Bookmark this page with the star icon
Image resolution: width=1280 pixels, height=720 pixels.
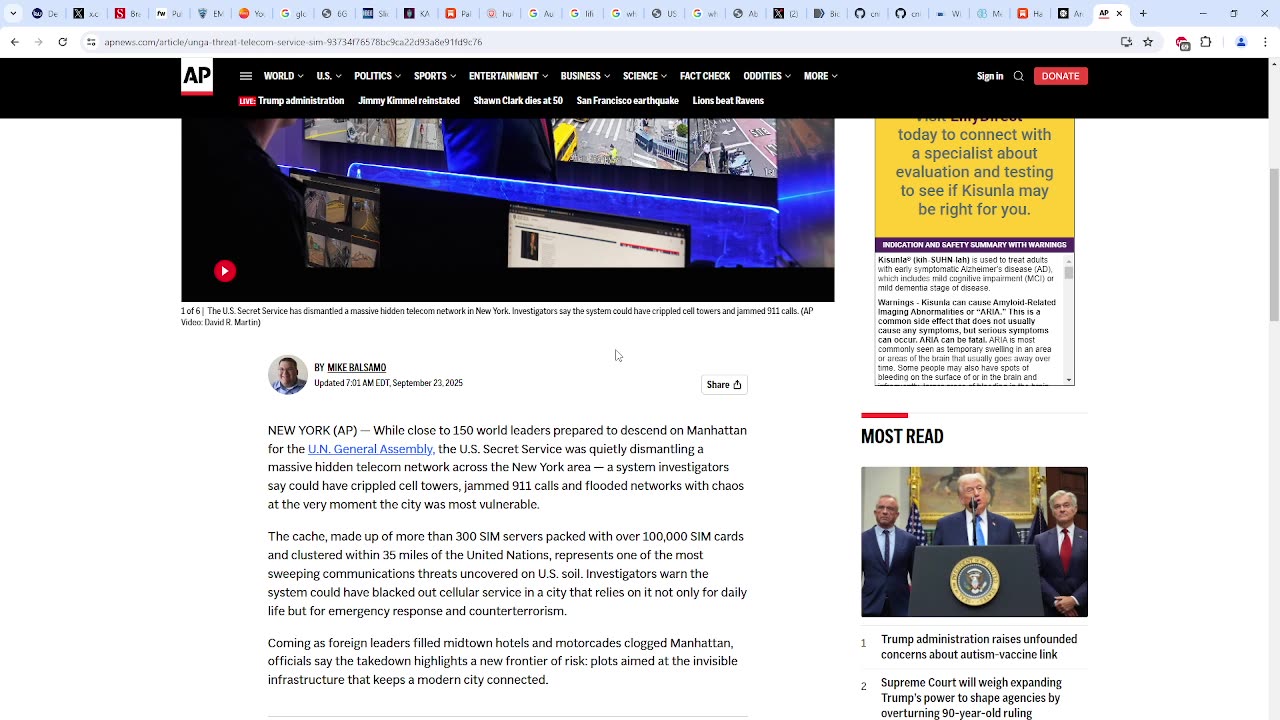coord(1148,42)
